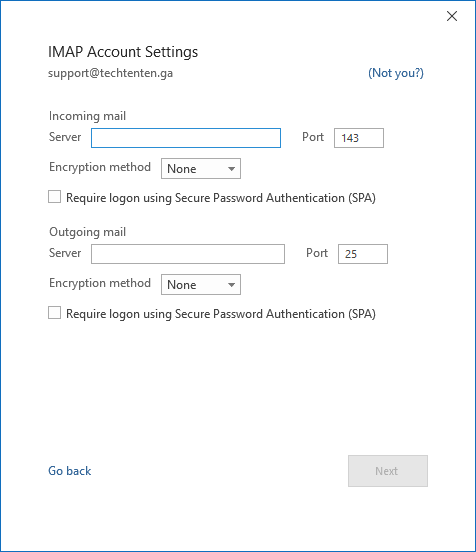Open the Outgoing mail Encryption method dropdown
Screen dimensions: 476x552
(201, 284)
